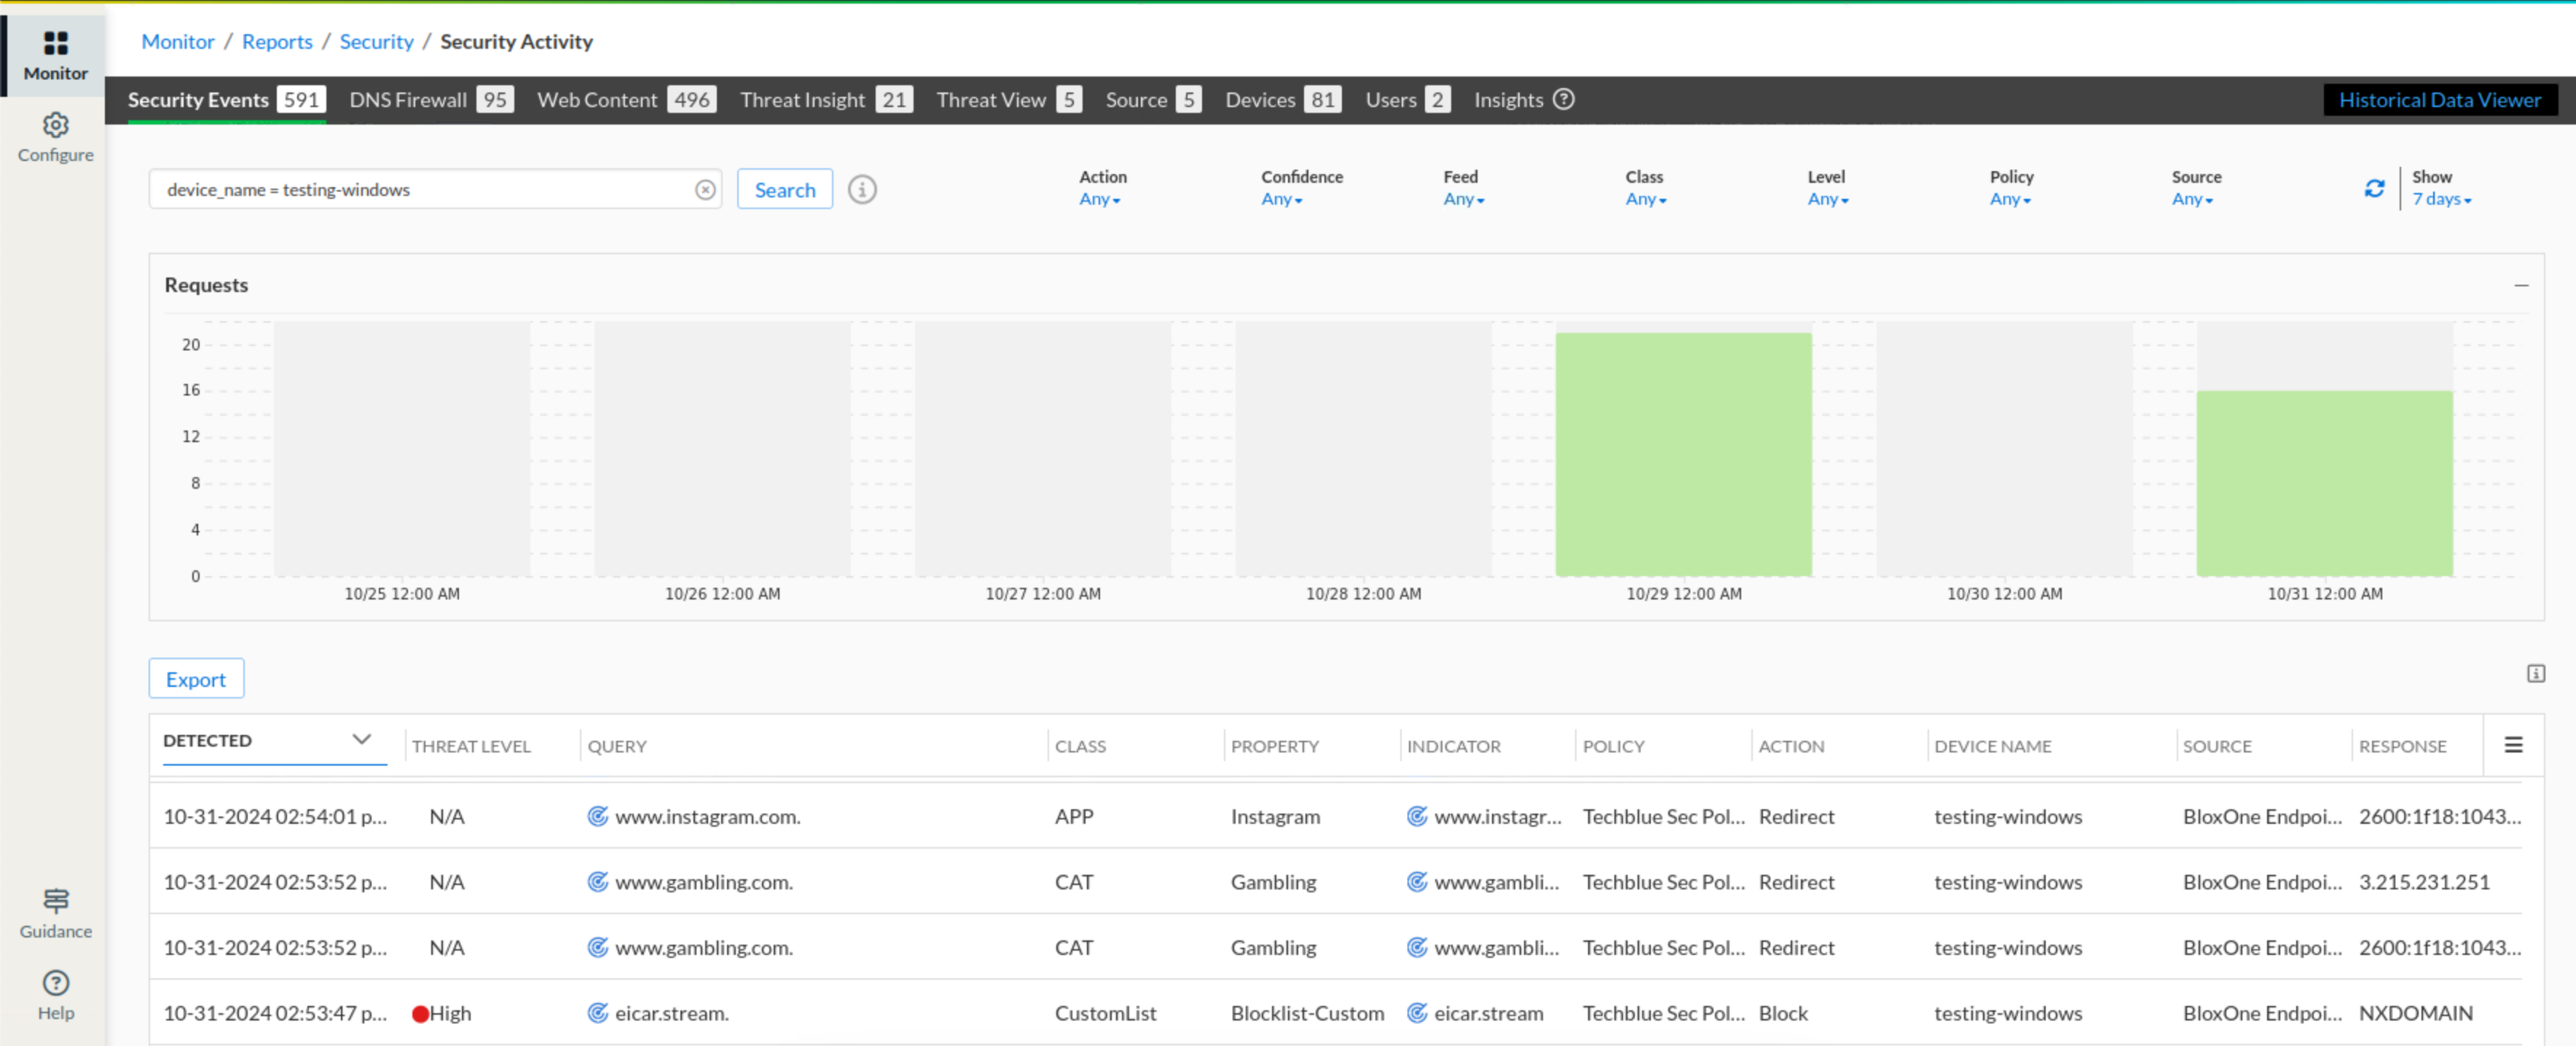2576x1046 pixels.
Task: Open the Show 7 days dropdown
Action: tap(2441, 199)
